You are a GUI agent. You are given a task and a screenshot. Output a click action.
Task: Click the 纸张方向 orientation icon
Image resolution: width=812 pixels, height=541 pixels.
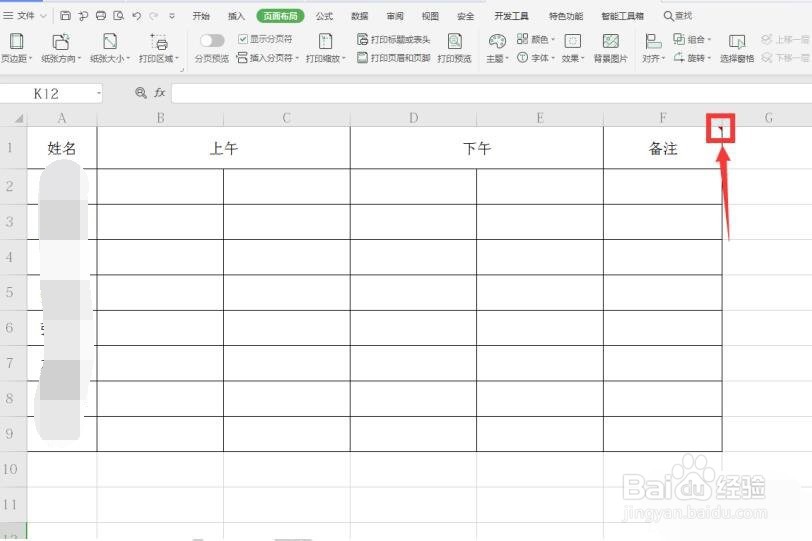[61, 41]
